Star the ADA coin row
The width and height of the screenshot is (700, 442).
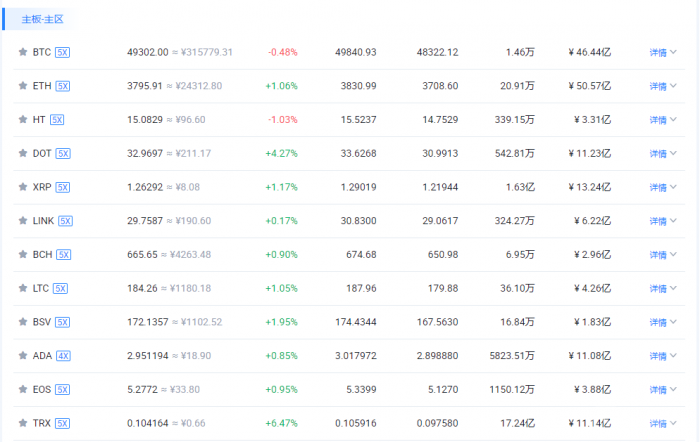(x=23, y=355)
